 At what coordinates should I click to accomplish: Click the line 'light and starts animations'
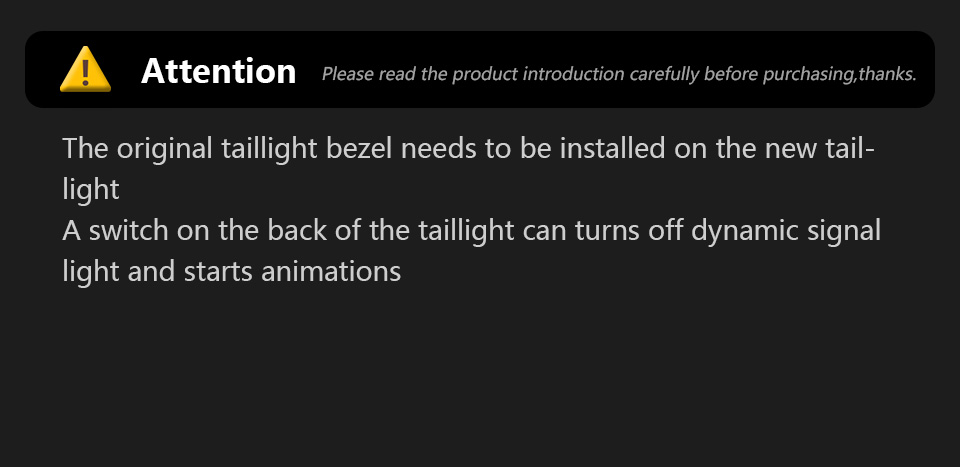[231, 271]
